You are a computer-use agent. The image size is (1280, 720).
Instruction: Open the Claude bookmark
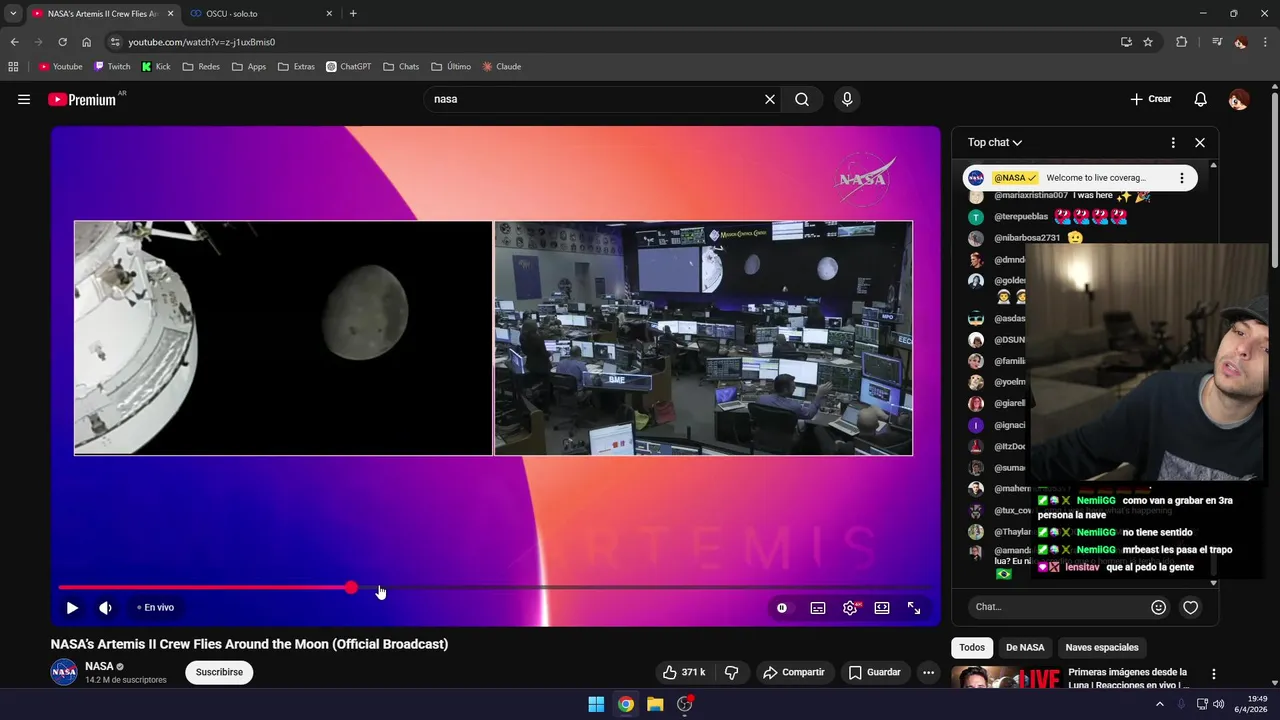point(502,66)
